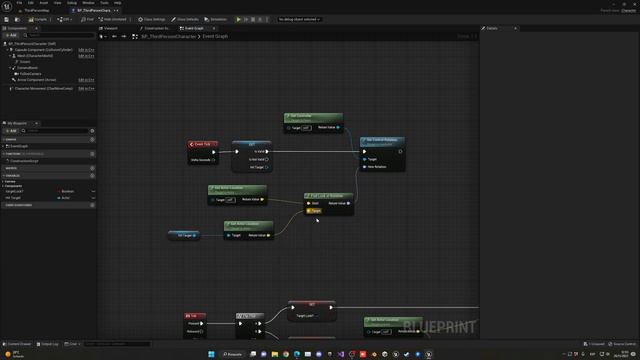Collapse the Capsule Component tree row
This screenshot has width=640, height=360.
click(7, 50)
